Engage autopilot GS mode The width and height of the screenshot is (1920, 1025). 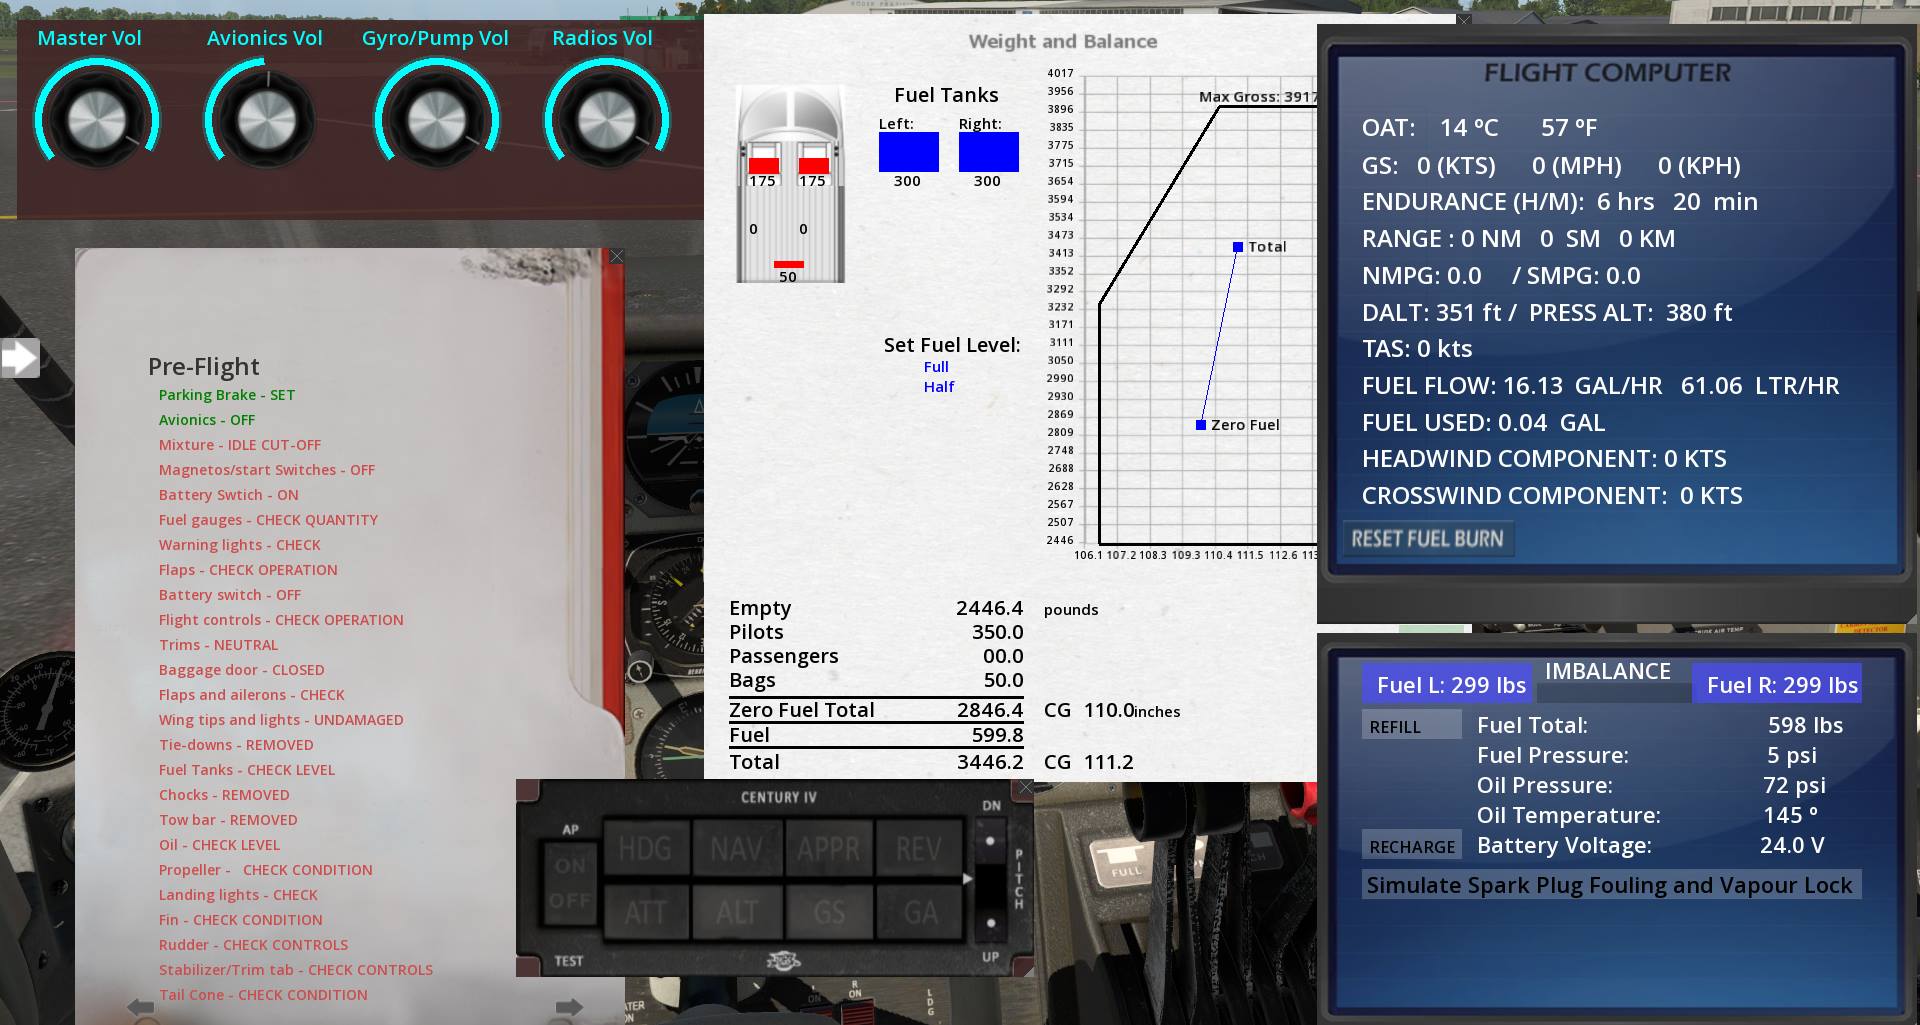(x=829, y=912)
